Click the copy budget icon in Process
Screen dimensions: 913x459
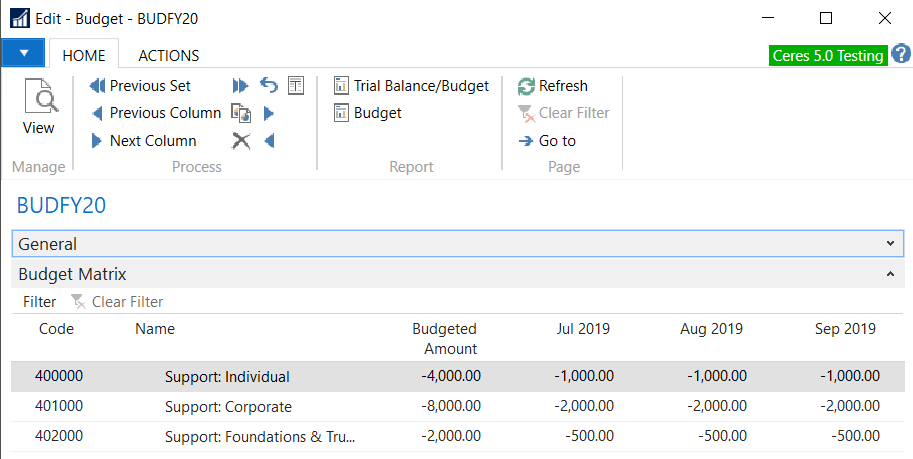(241, 113)
